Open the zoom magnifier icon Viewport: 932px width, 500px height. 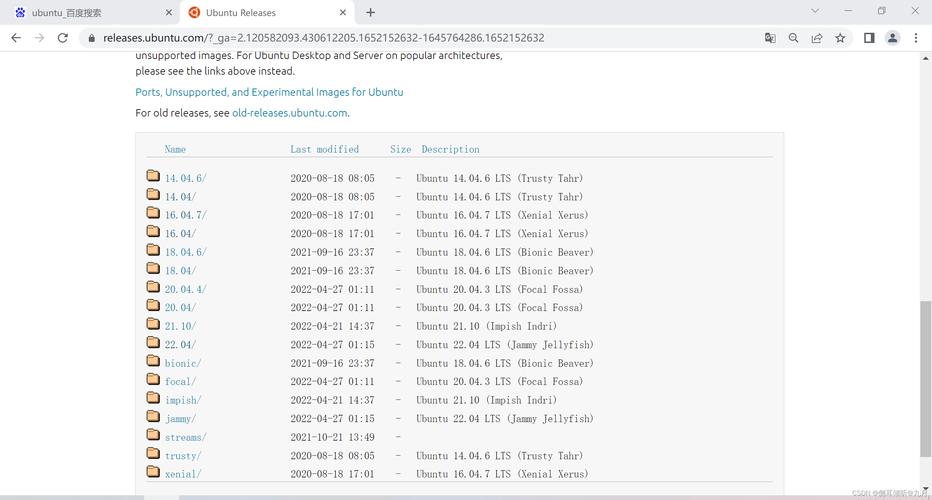coord(794,38)
